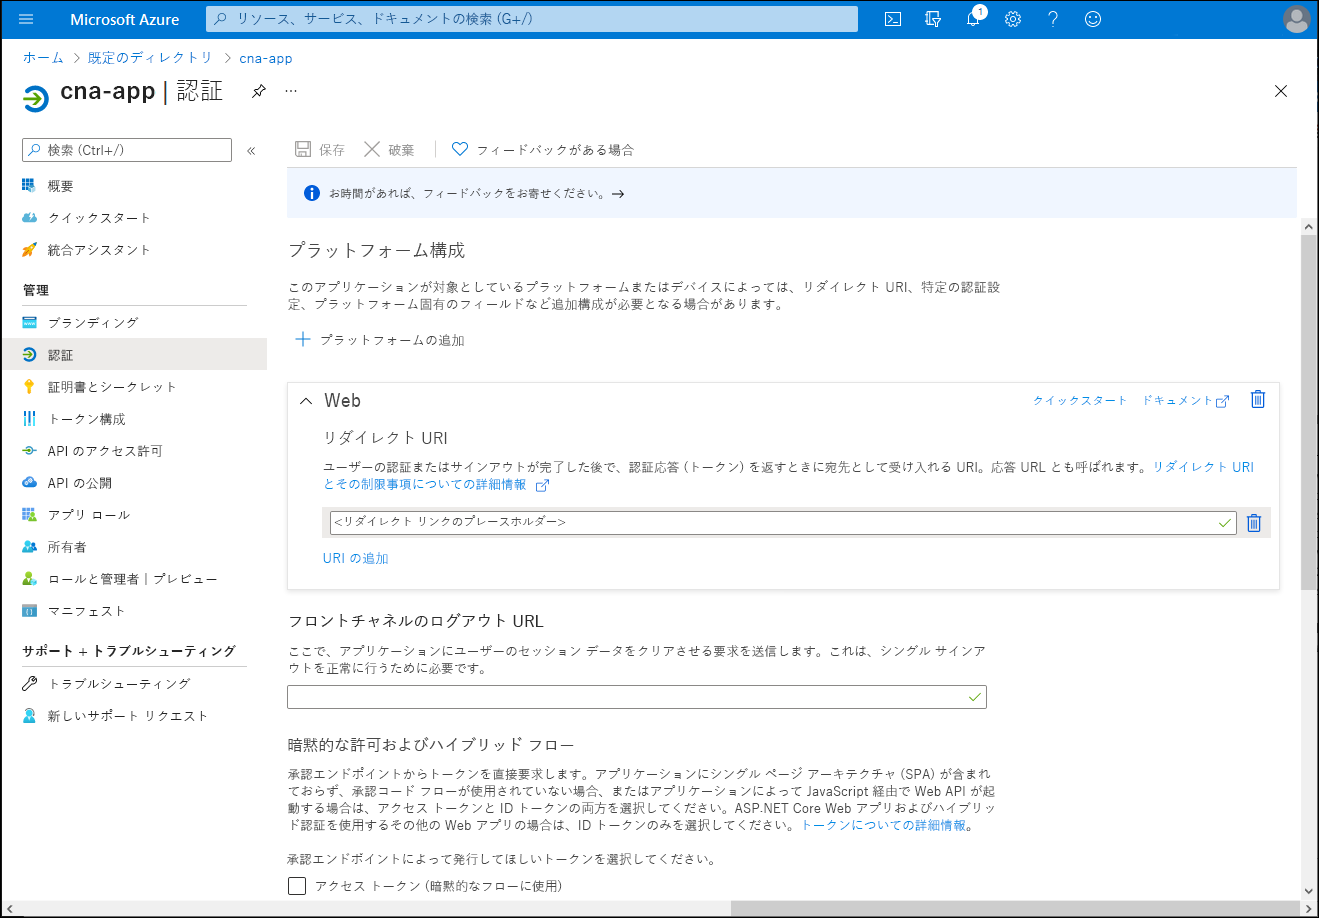
Task: Select 認証 in sidebar
Action: coord(134,355)
